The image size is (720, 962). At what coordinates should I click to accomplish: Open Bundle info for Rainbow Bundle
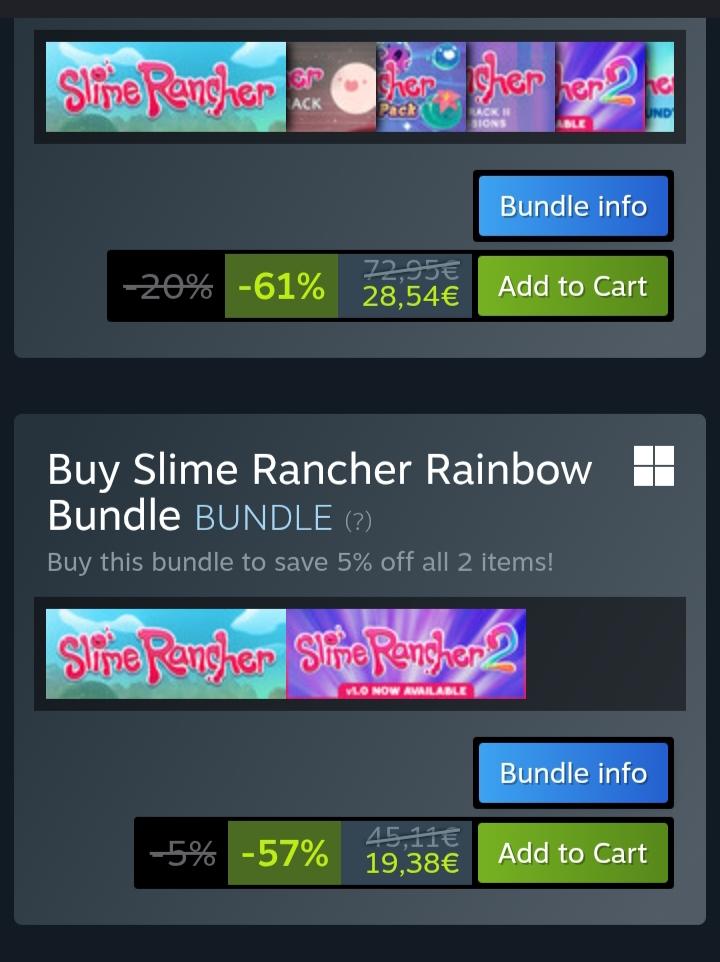click(573, 773)
